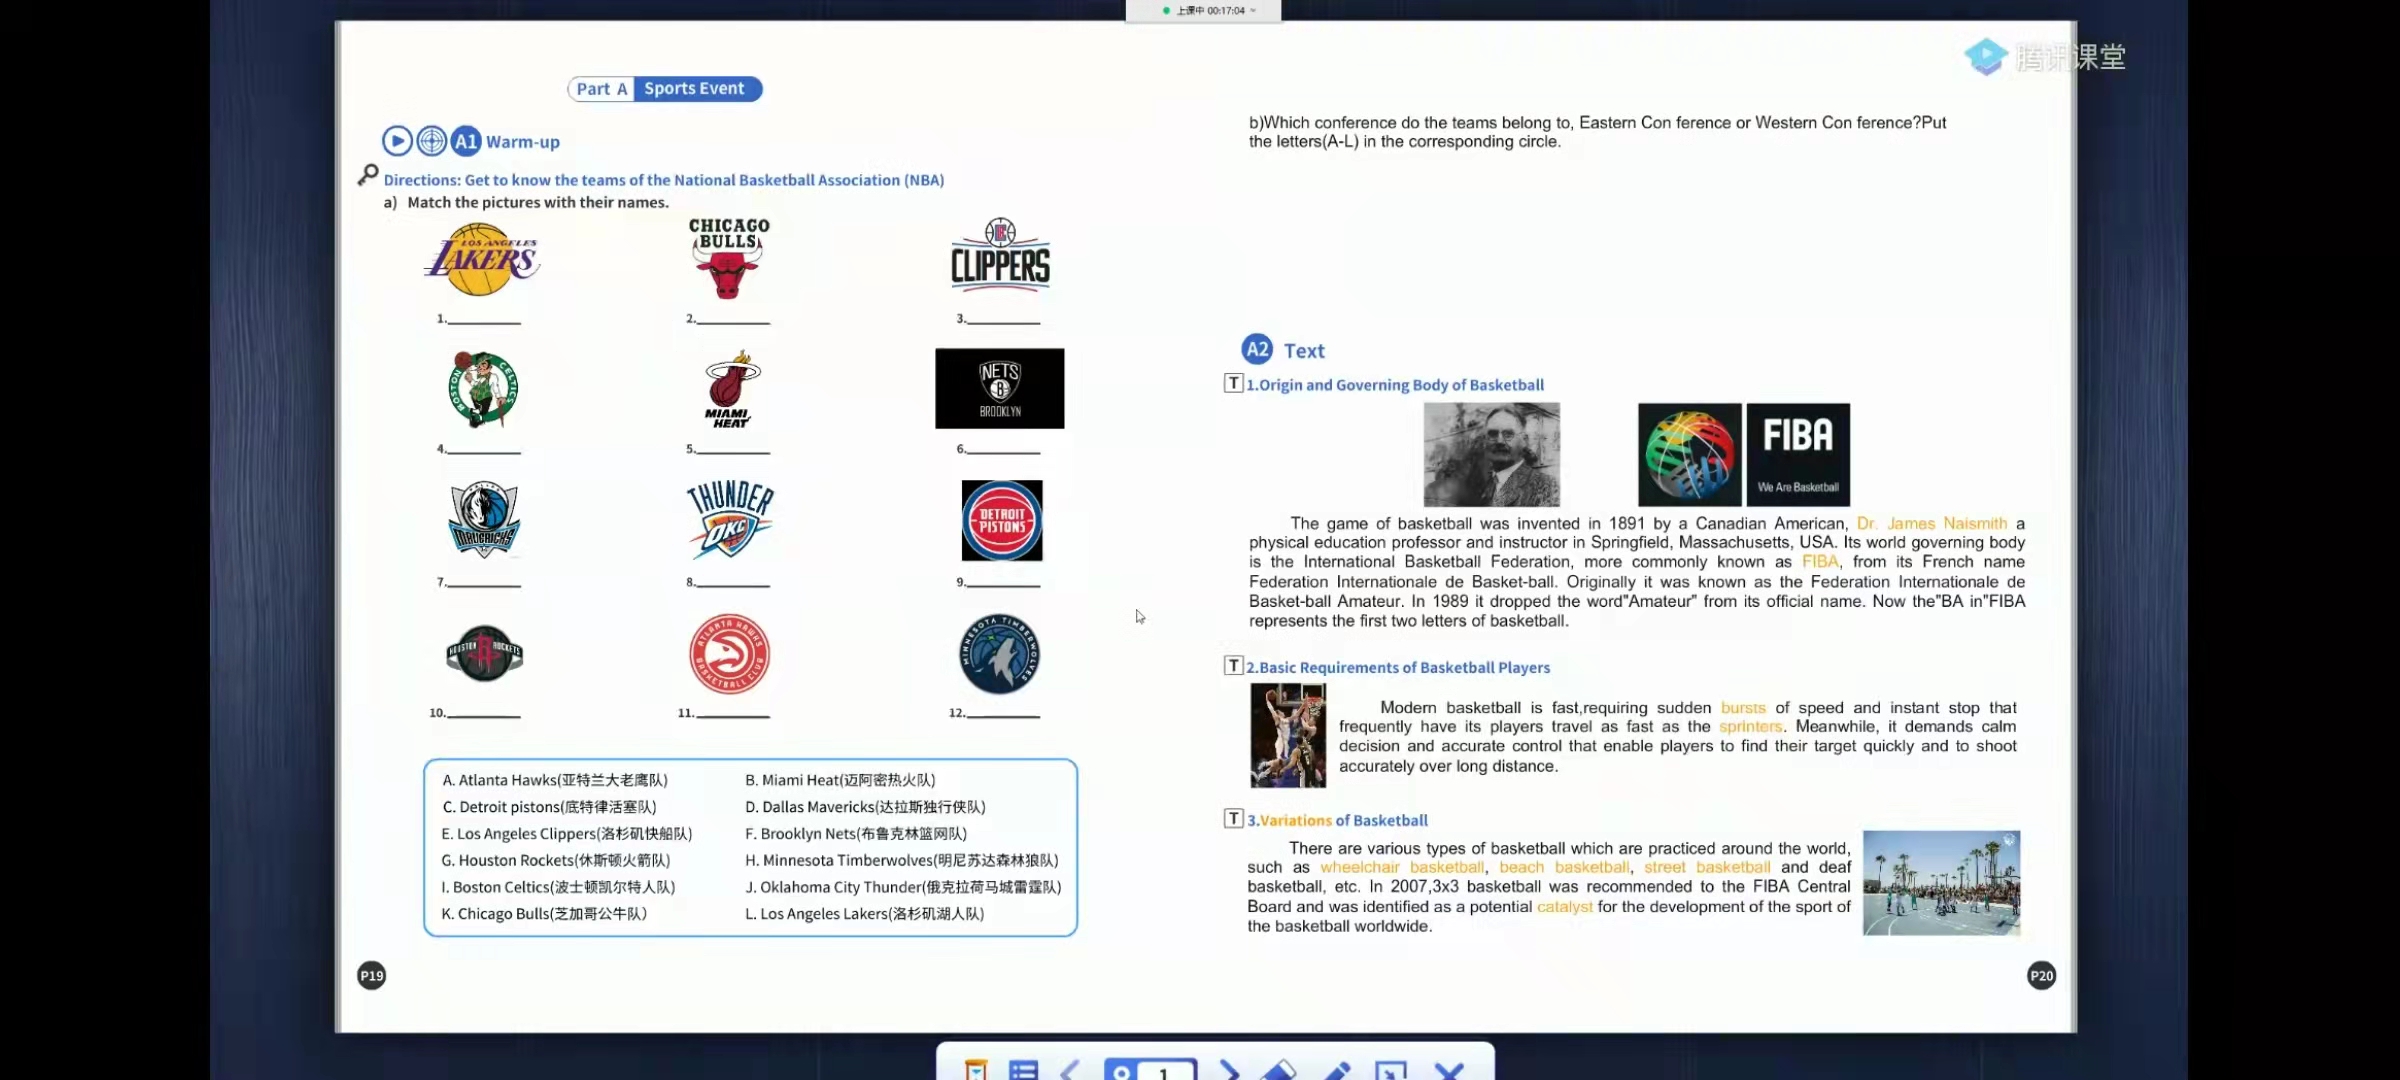Click the key icon before Directions
2400x1080 pixels.
(x=368, y=175)
